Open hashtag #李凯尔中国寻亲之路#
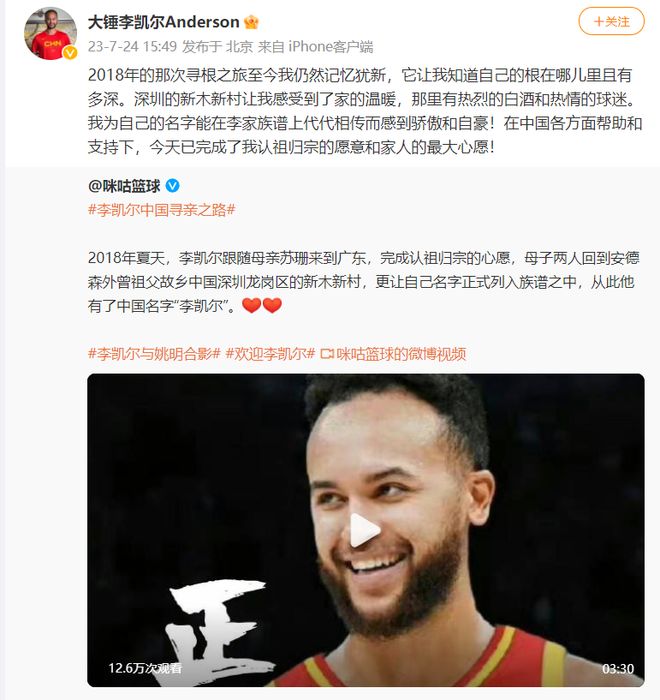Screen dimensions: 660x700 pos(162,210)
